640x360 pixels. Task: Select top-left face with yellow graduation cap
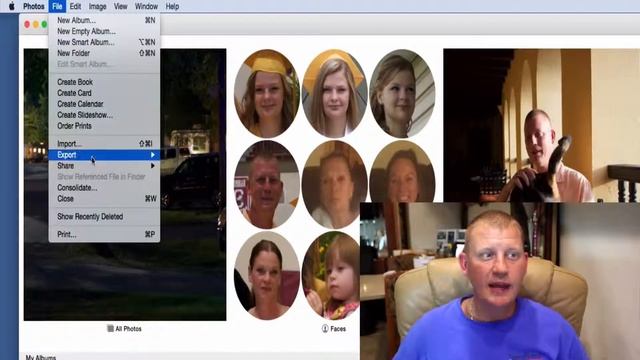[267, 93]
